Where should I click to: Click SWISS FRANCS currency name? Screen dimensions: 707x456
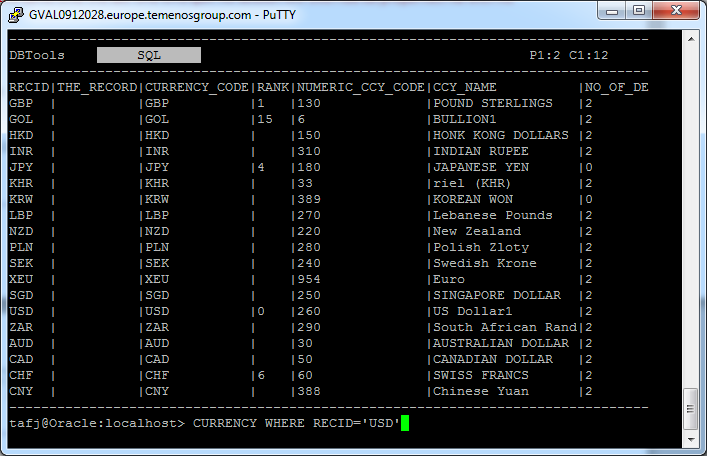tap(481, 375)
